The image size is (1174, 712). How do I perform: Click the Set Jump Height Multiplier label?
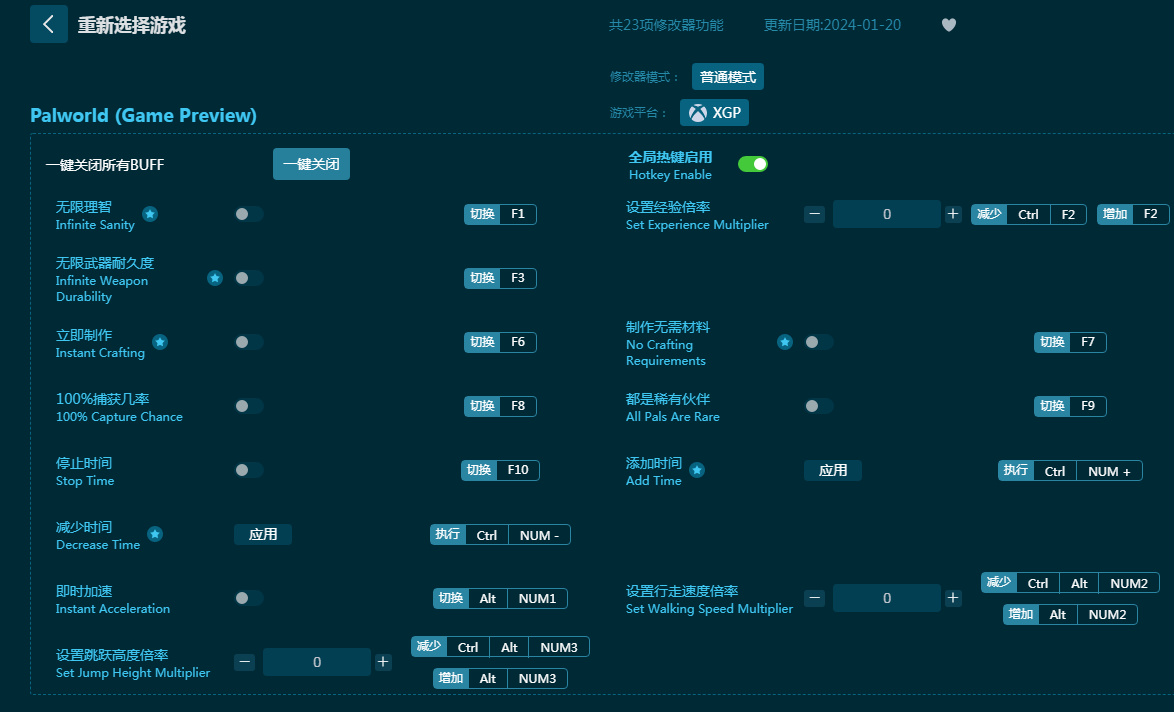pyautogui.click(x=133, y=673)
